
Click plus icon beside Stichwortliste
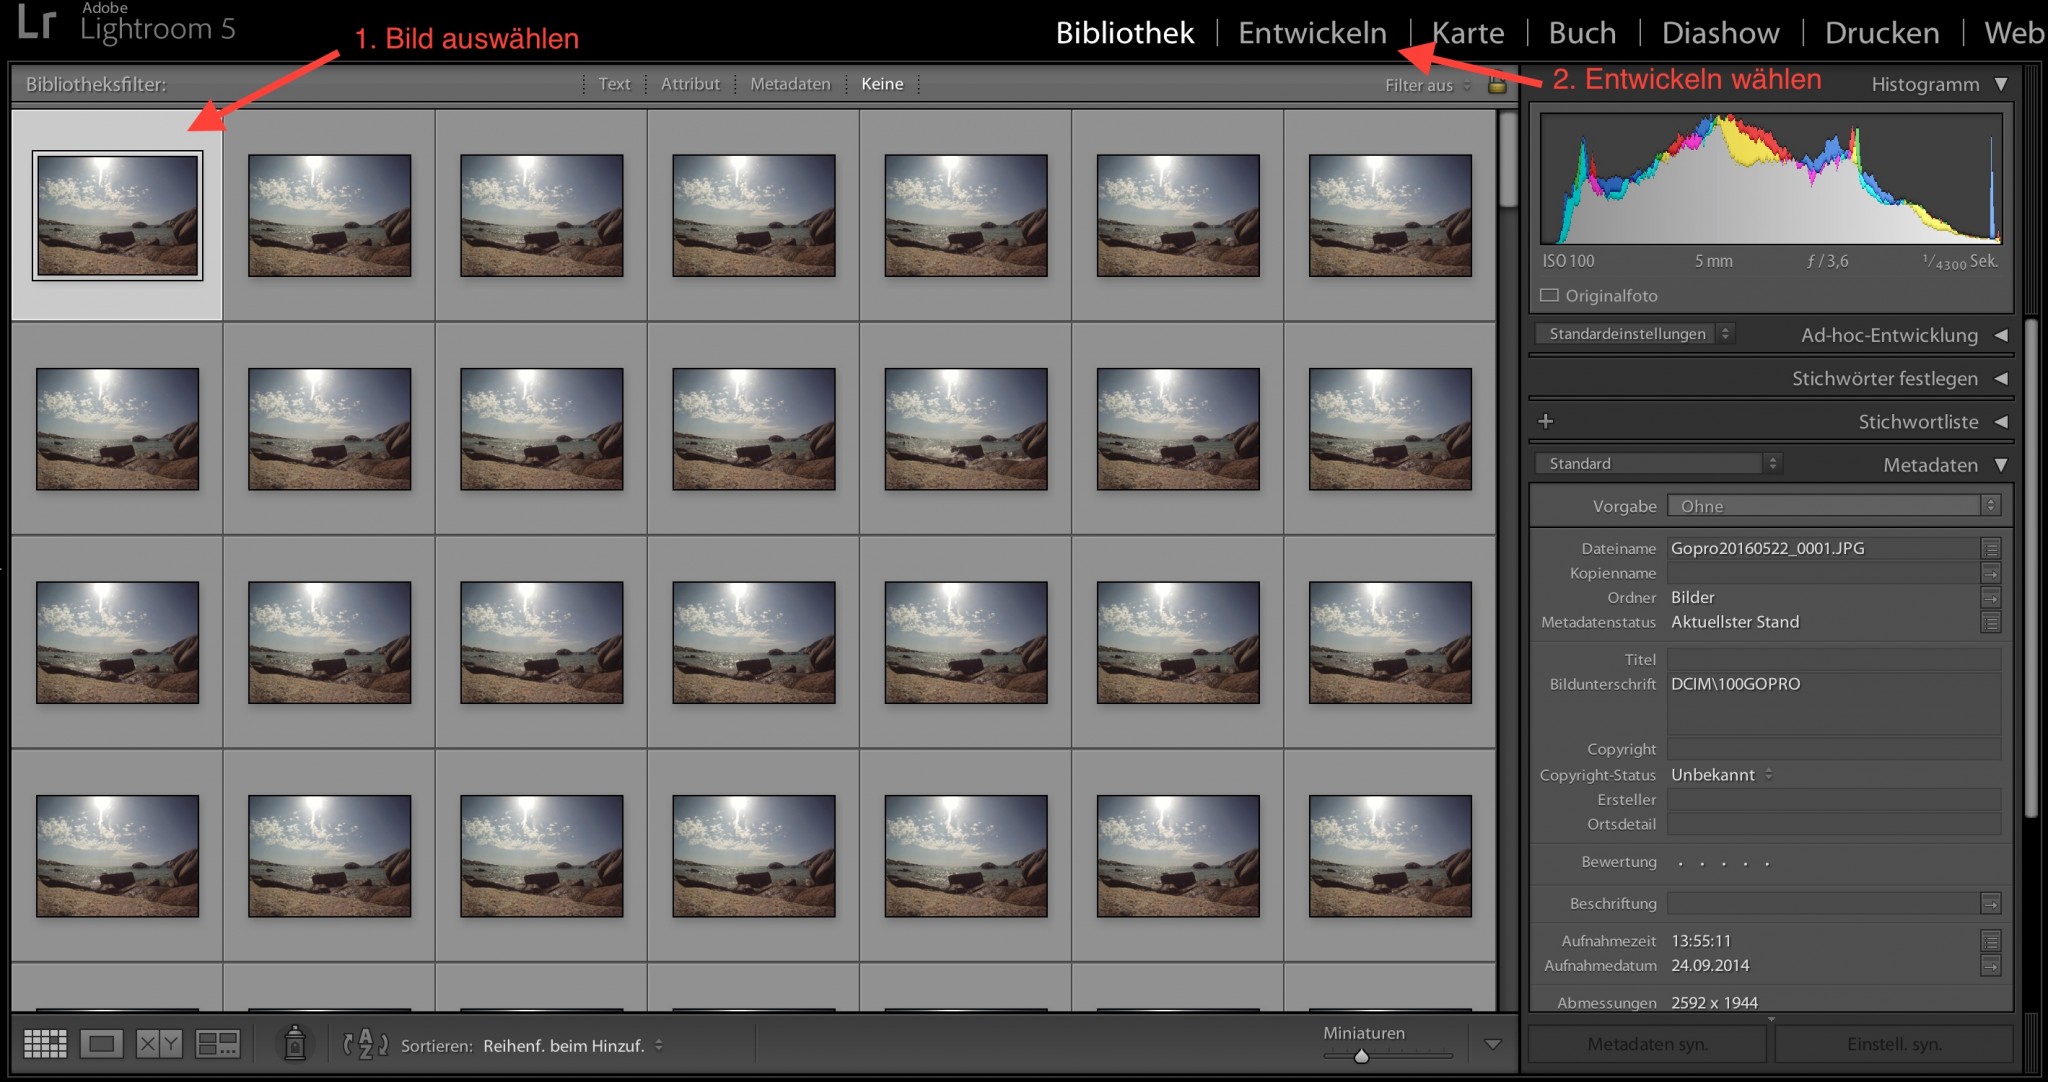[1545, 421]
